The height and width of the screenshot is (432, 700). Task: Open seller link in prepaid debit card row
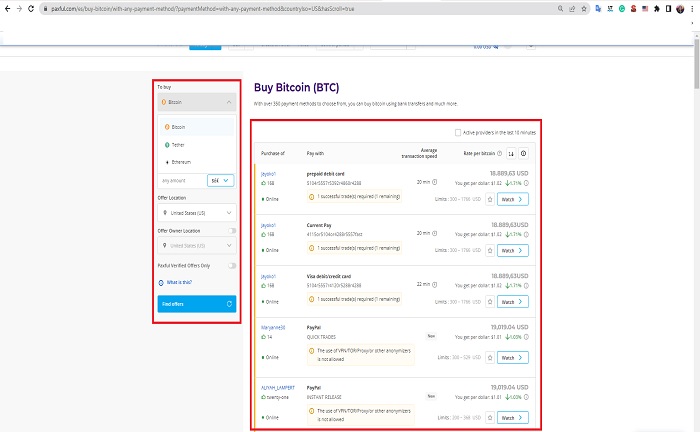coord(268,174)
